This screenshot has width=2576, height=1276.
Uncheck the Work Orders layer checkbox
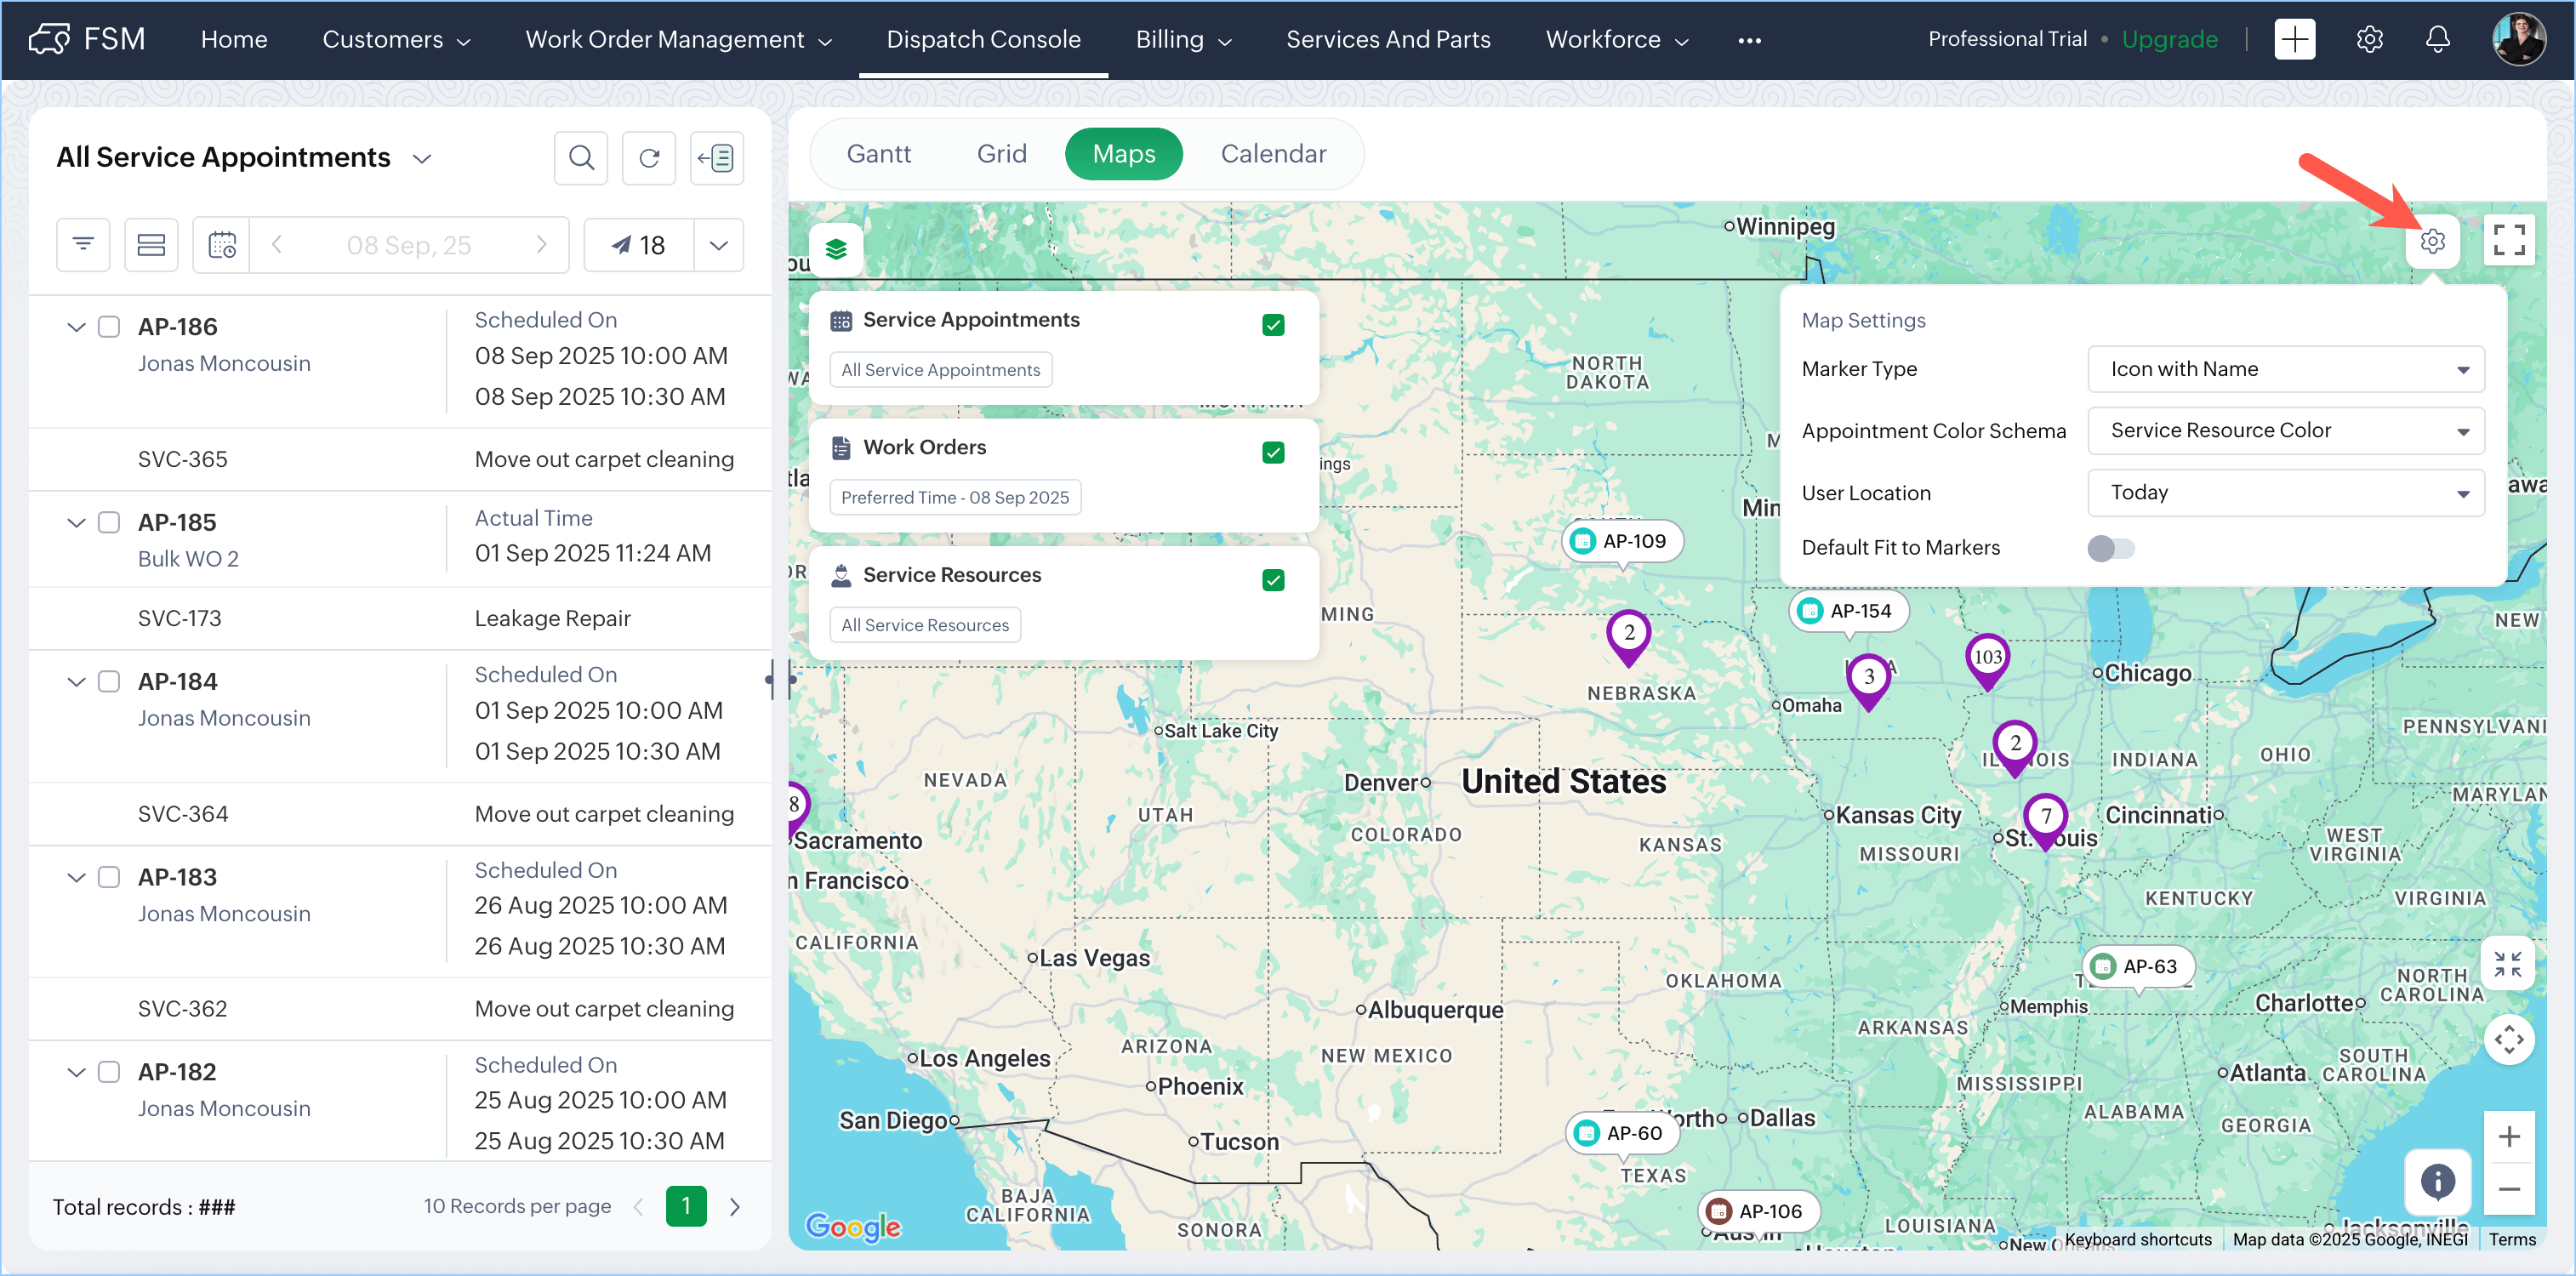[x=1273, y=453]
